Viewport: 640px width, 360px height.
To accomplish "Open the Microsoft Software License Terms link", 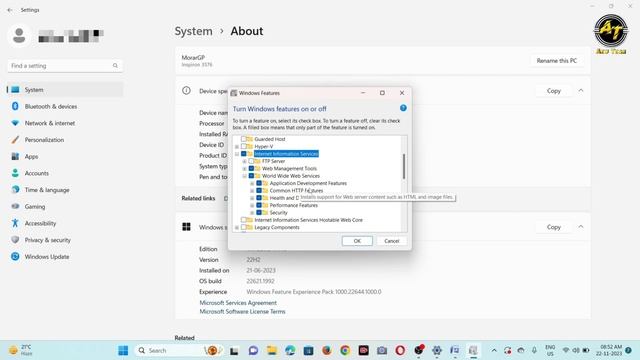I will [242, 311].
